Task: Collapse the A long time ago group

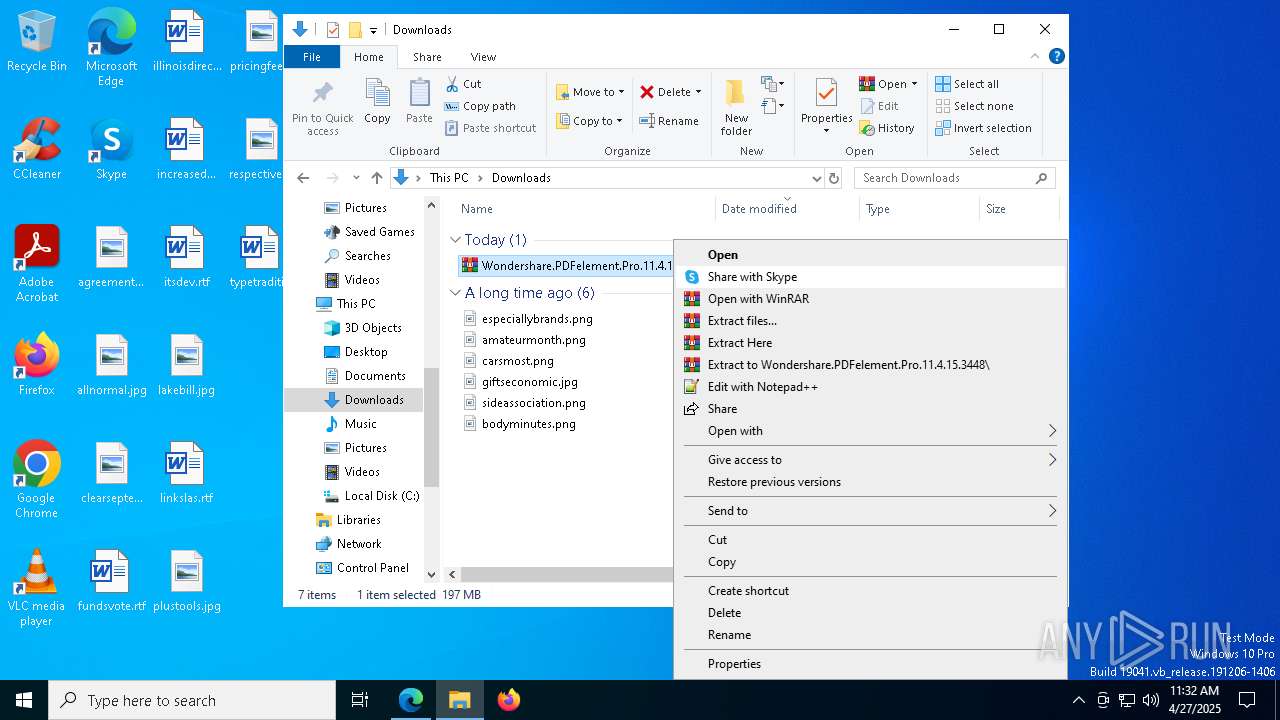Action: click(x=455, y=293)
